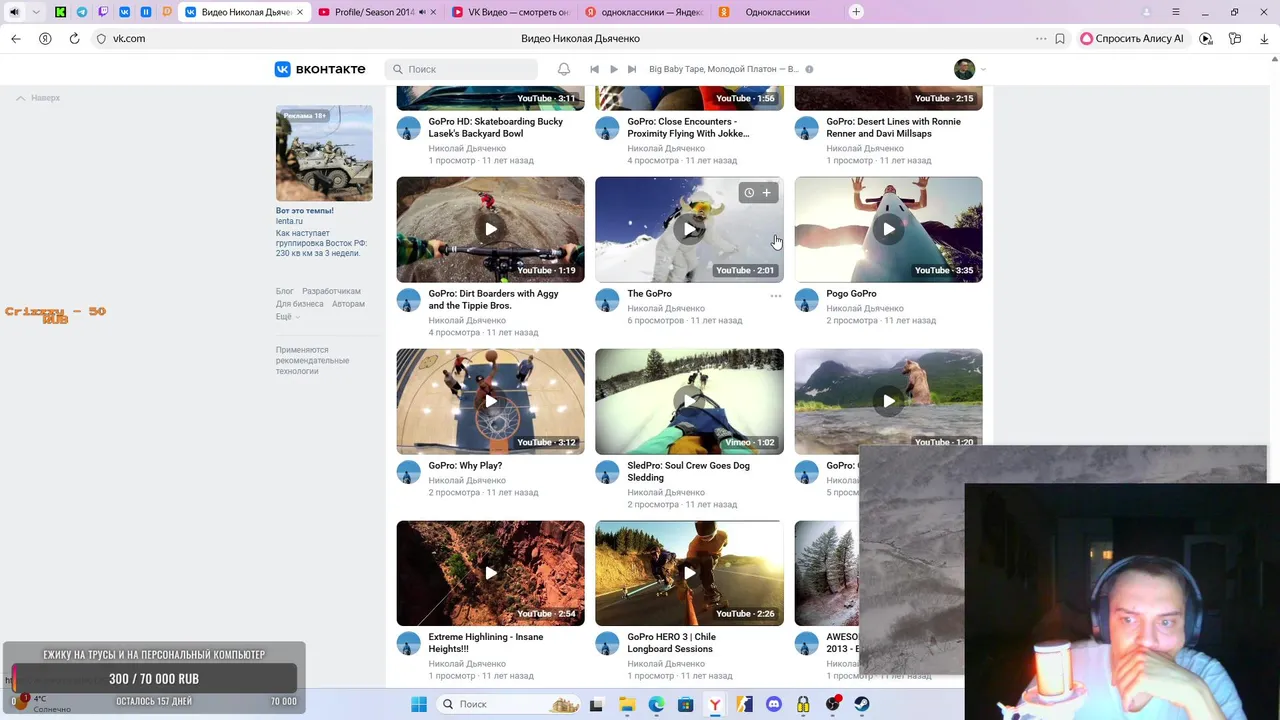This screenshot has height=720, width=1280.
Task: Open Discord from taskbar
Action: pyautogui.click(x=773, y=704)
